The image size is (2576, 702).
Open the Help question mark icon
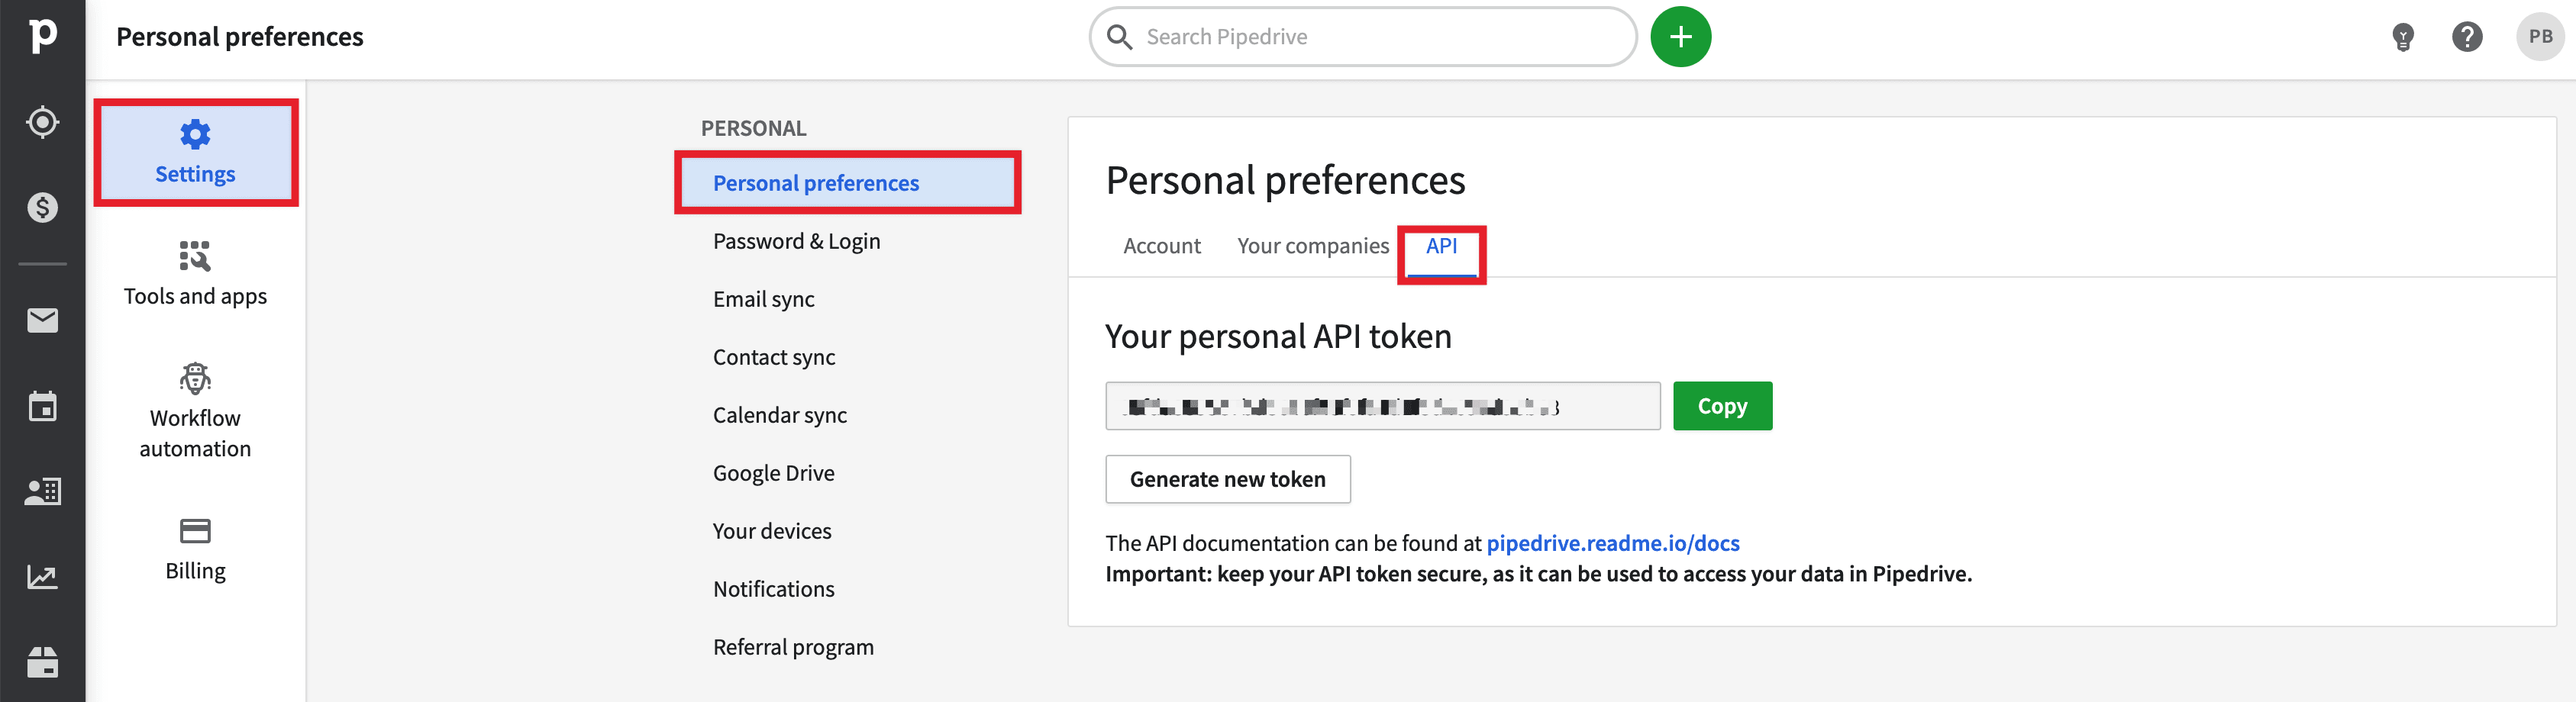click(2468, 36)
